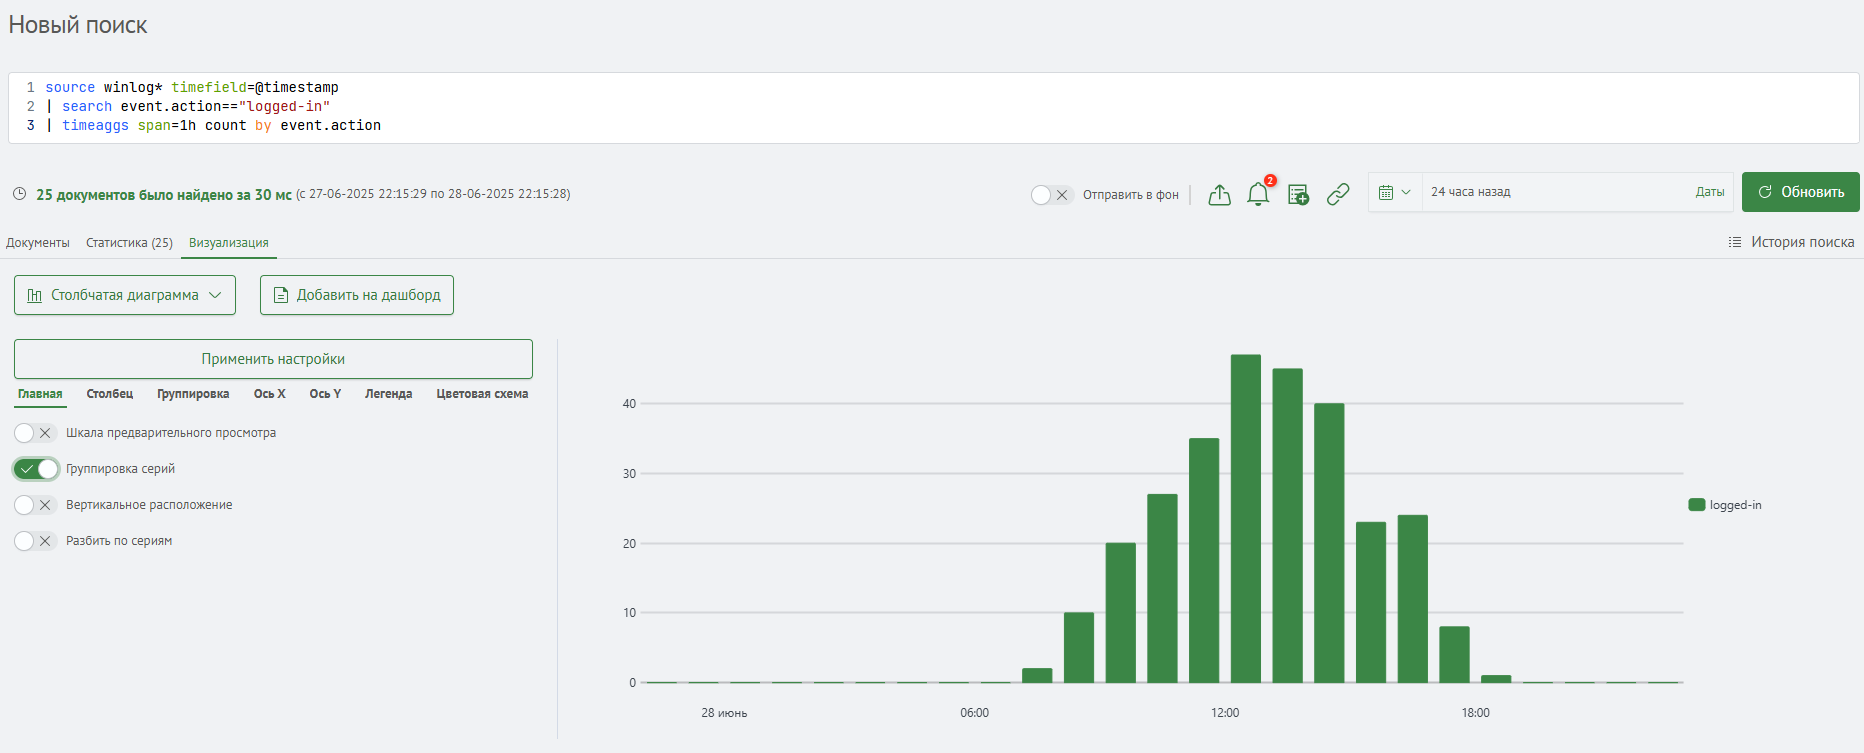
Task: Open the calendar date picker icon
Action: coord(1386,192)
